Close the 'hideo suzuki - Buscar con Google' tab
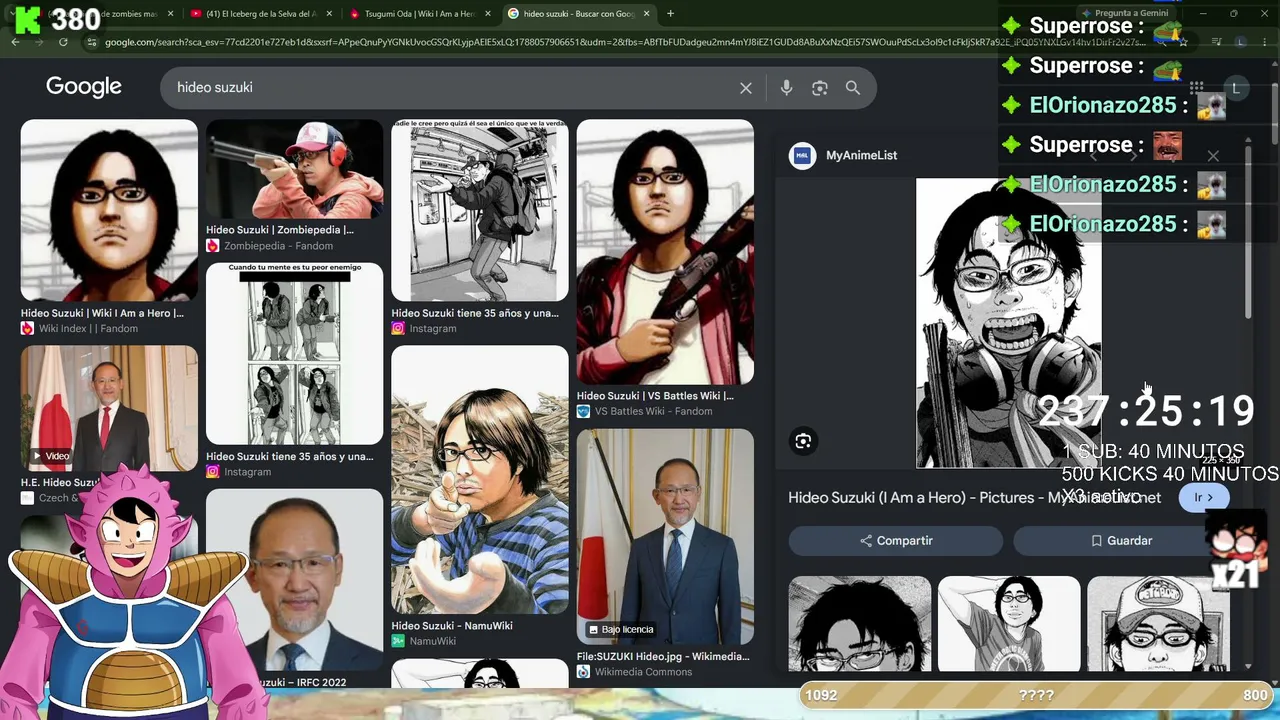Screen dimensions: 1280x720 tap(647, 14)
